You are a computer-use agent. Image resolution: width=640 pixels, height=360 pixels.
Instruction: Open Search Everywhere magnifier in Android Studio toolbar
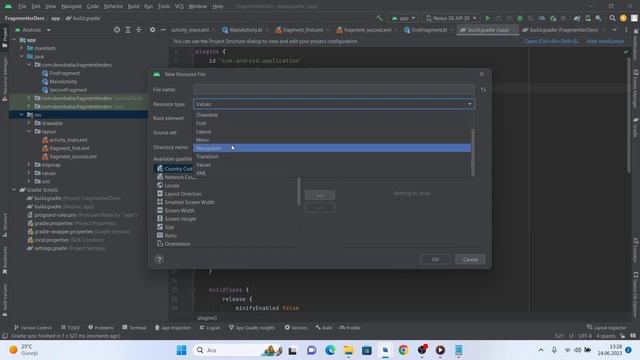tap(612, 18)
